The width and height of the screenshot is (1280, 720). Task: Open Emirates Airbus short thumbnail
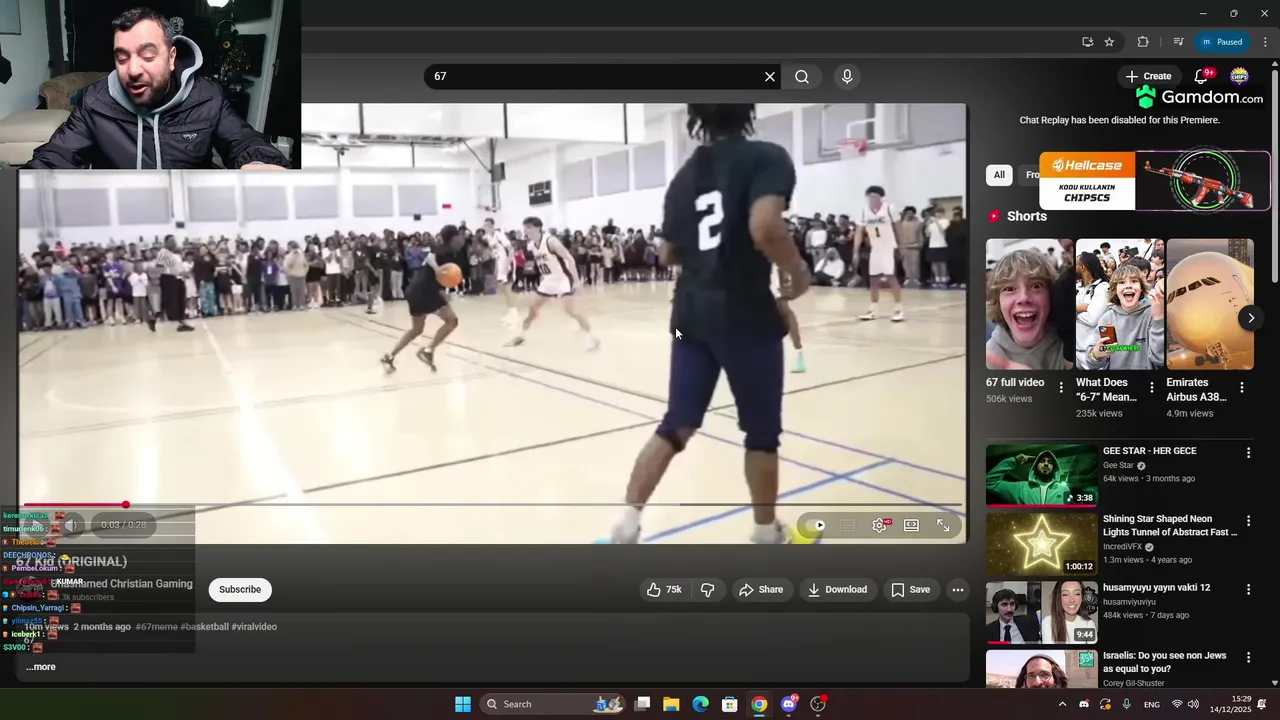click(1209, 304)
